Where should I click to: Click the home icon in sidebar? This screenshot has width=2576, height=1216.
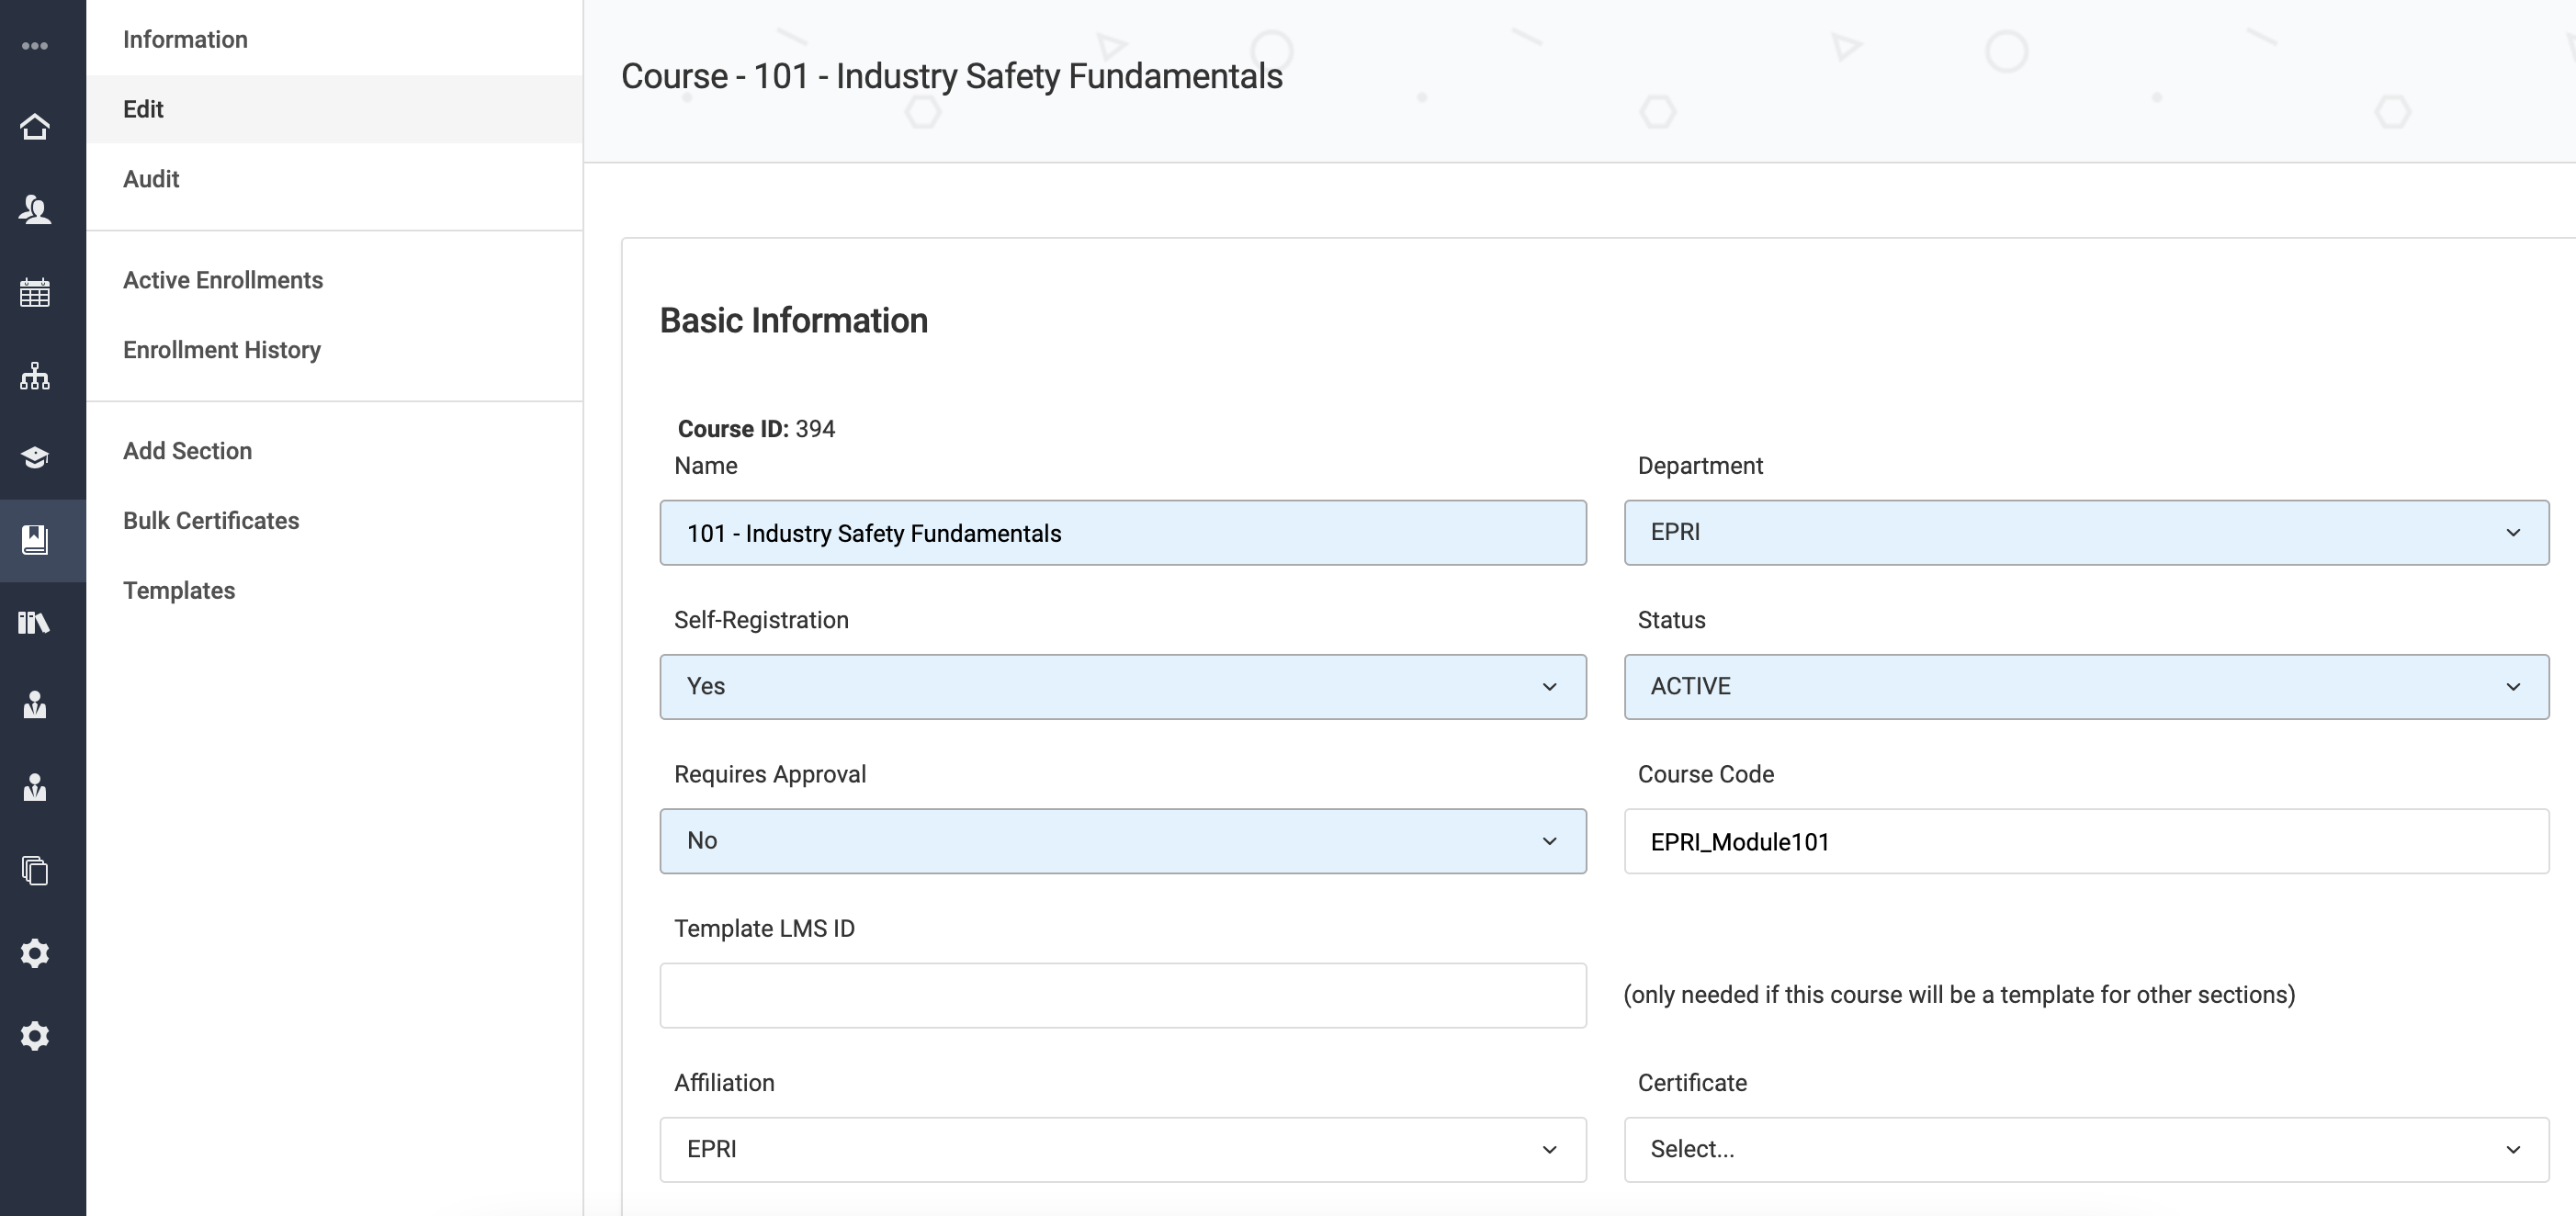pos(35,127)
